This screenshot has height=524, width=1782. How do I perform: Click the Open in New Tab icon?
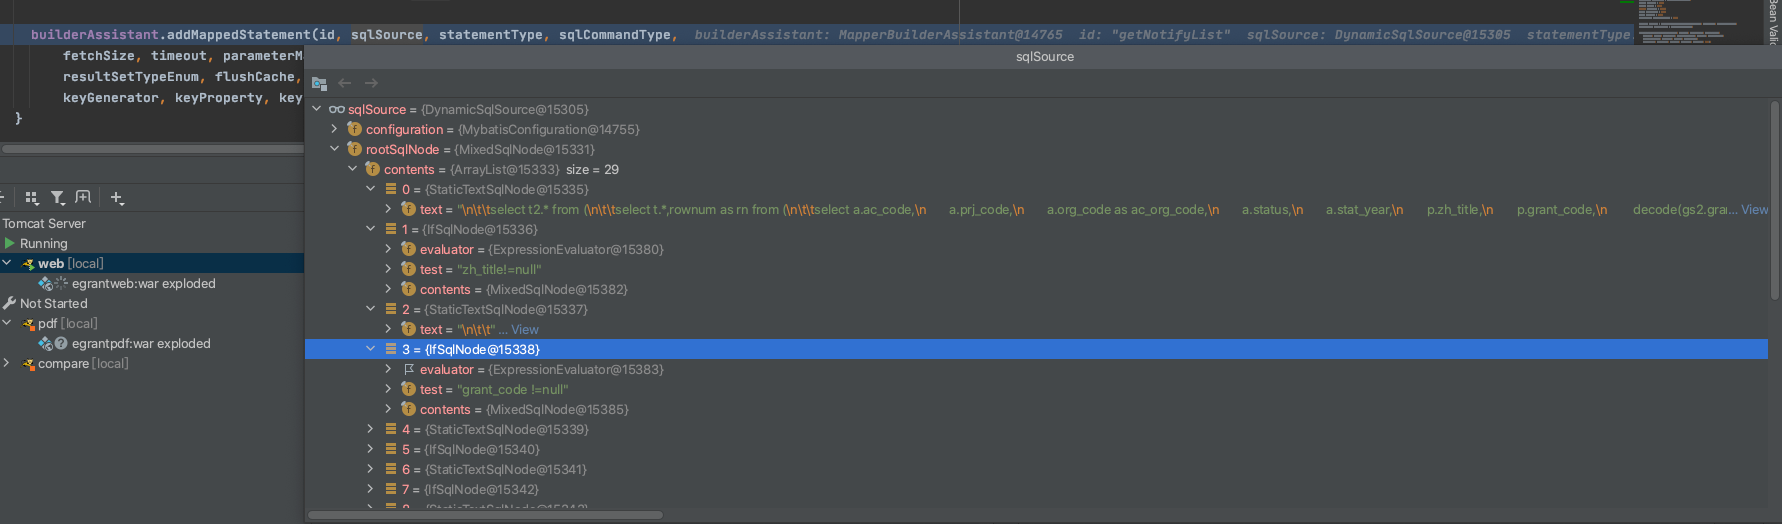[83, 198]
